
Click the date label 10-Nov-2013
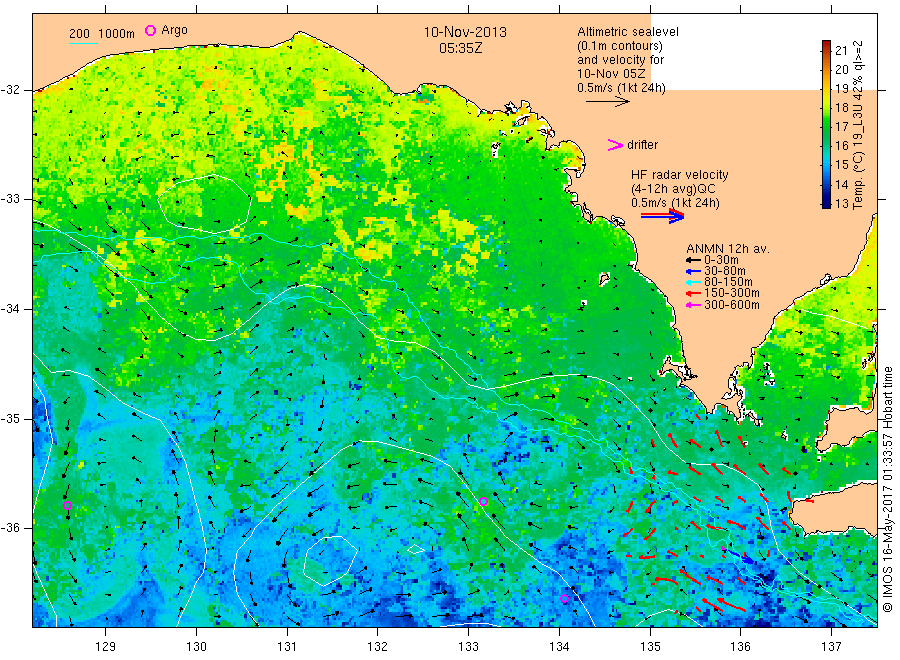pyautogui.click(x=465, y=32)
